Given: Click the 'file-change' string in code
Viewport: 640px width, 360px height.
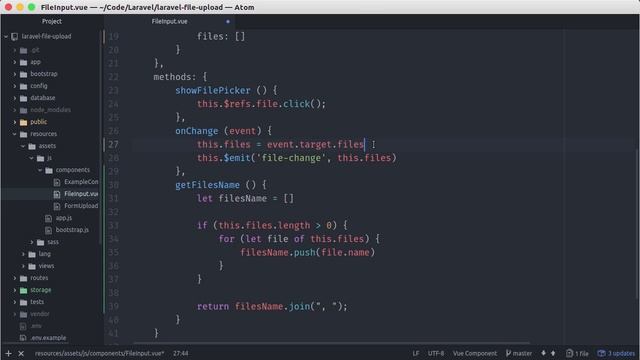Looking at the screenshot, I should click(291, 158).
